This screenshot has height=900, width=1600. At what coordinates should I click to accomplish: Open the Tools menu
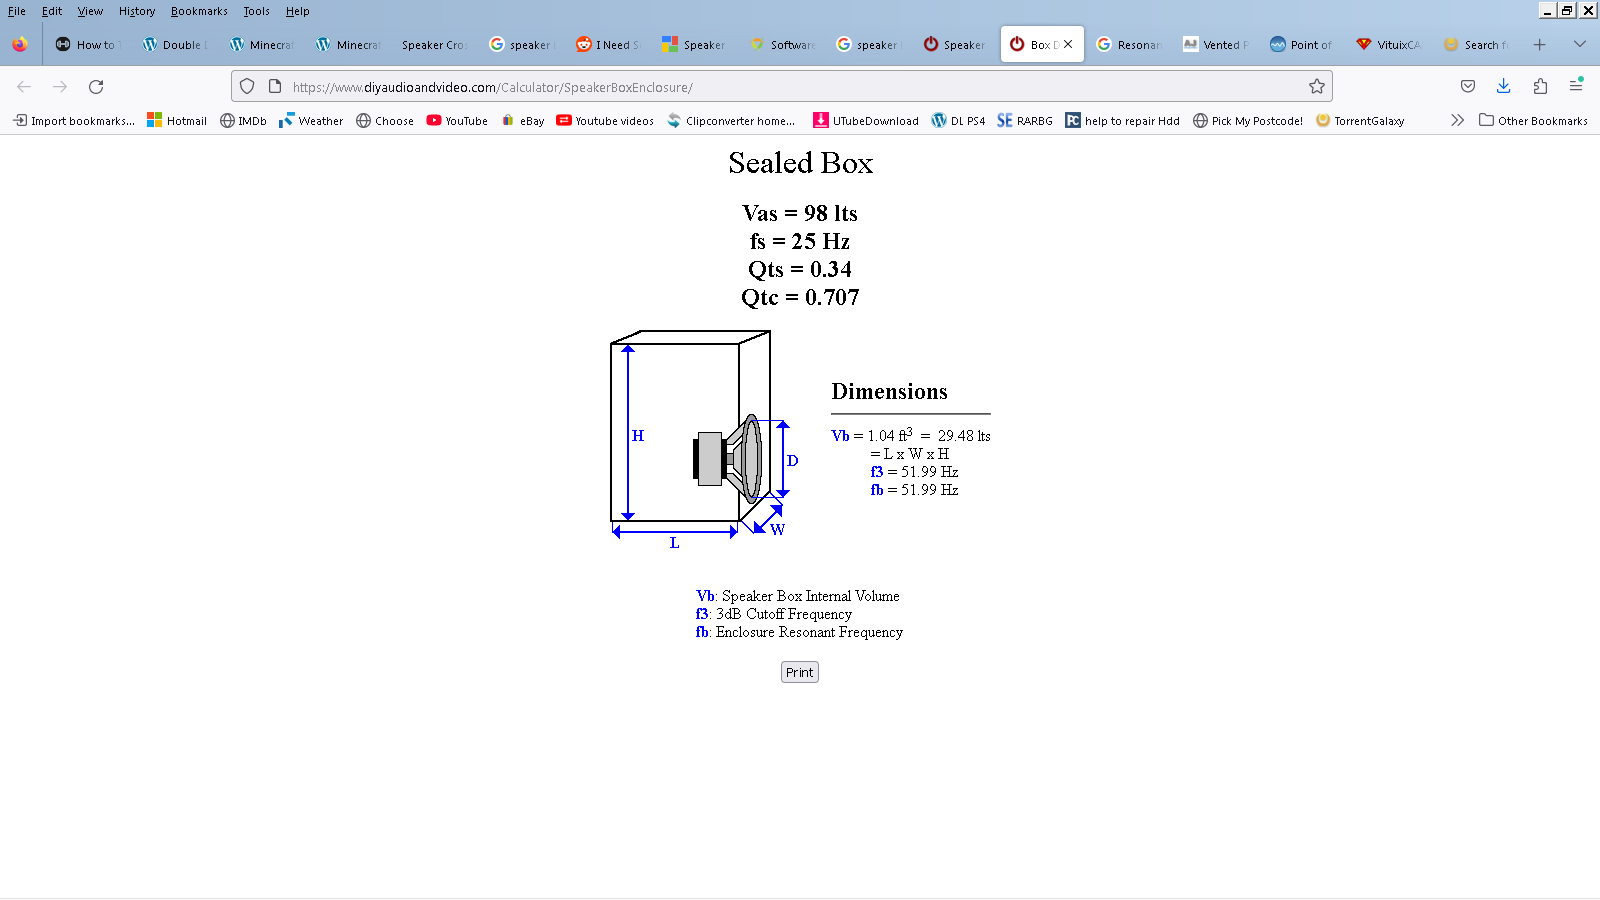click(x=256, y=11)
